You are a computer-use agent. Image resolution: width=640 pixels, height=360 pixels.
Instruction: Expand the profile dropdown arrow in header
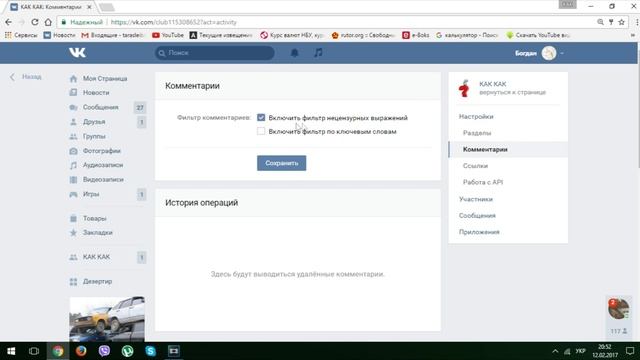562,53
